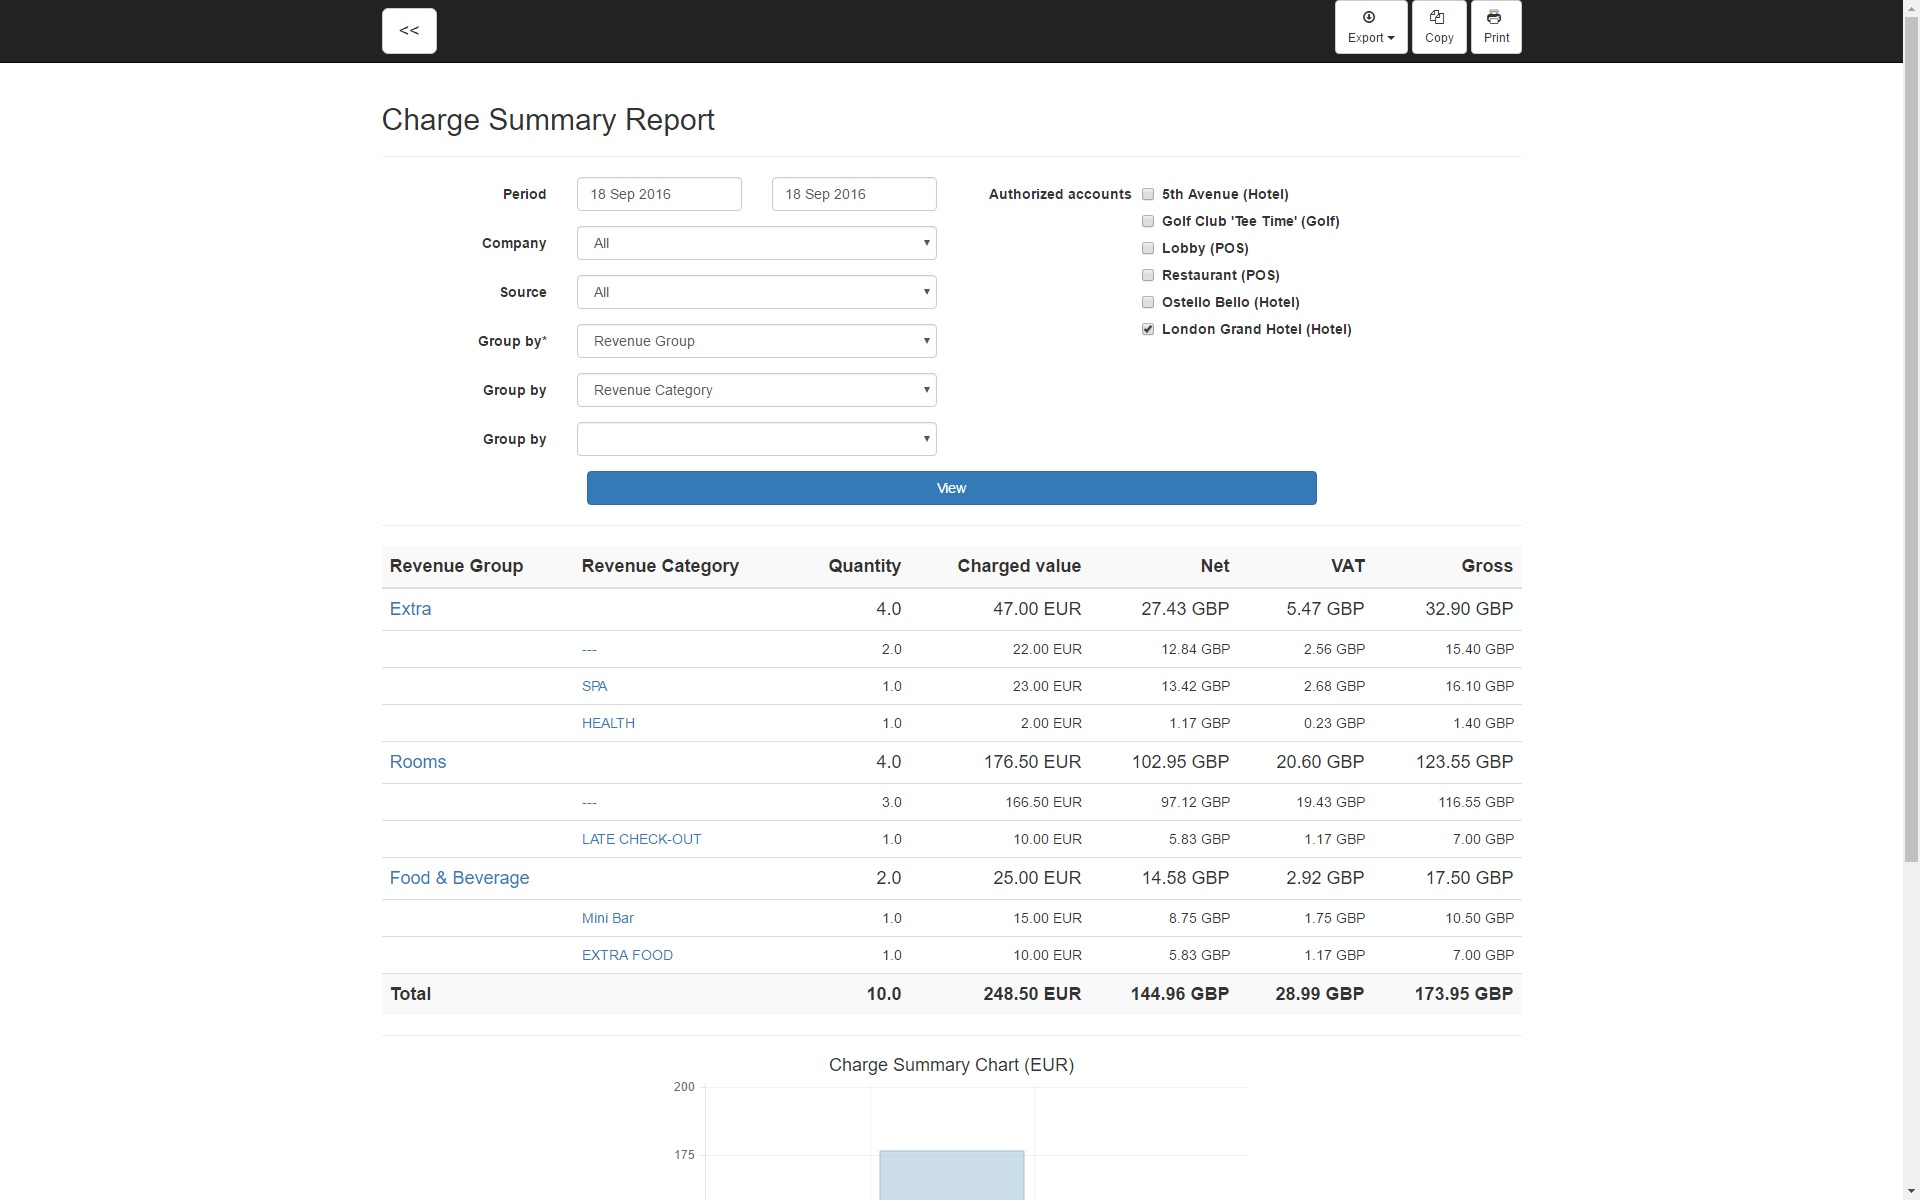
Task: Uncheck London Grand Hotel (Hotel) checkbox
Action: (1148, 329)
